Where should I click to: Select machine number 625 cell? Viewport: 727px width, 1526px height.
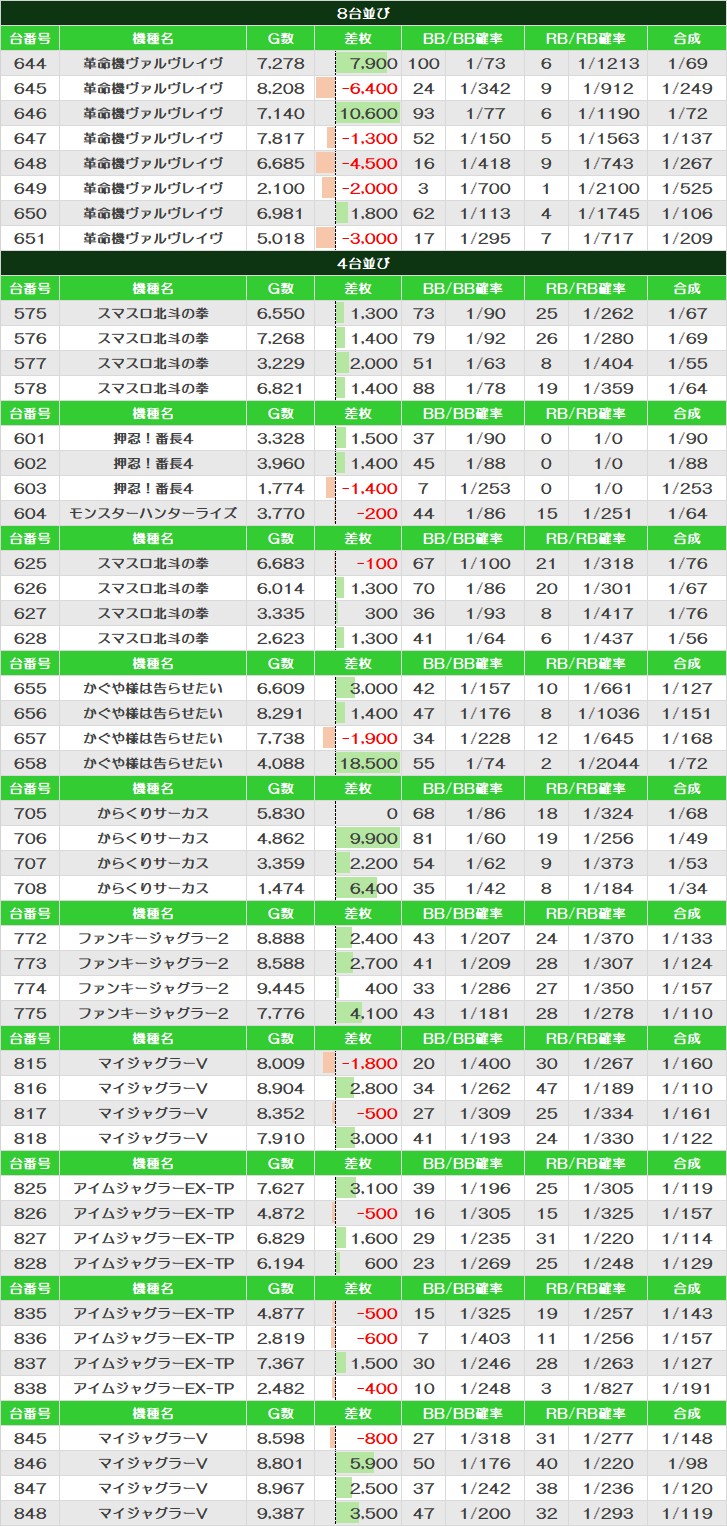point(30,563)
